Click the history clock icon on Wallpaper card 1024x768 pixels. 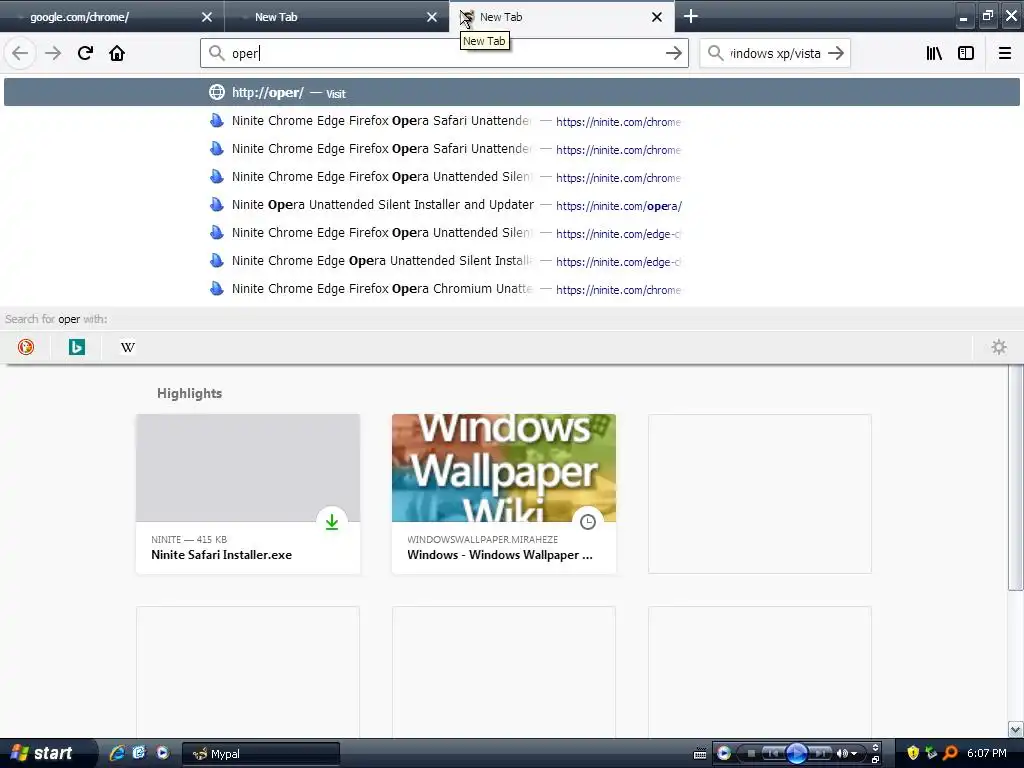coord(588,522)
